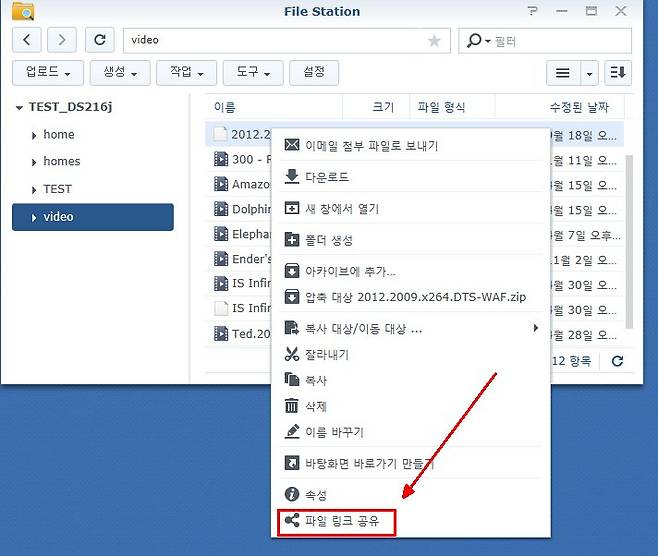This screenshot has height=556, width=658.
Task: Click the film icon of Ted.20 file
Action: [221, 334]
